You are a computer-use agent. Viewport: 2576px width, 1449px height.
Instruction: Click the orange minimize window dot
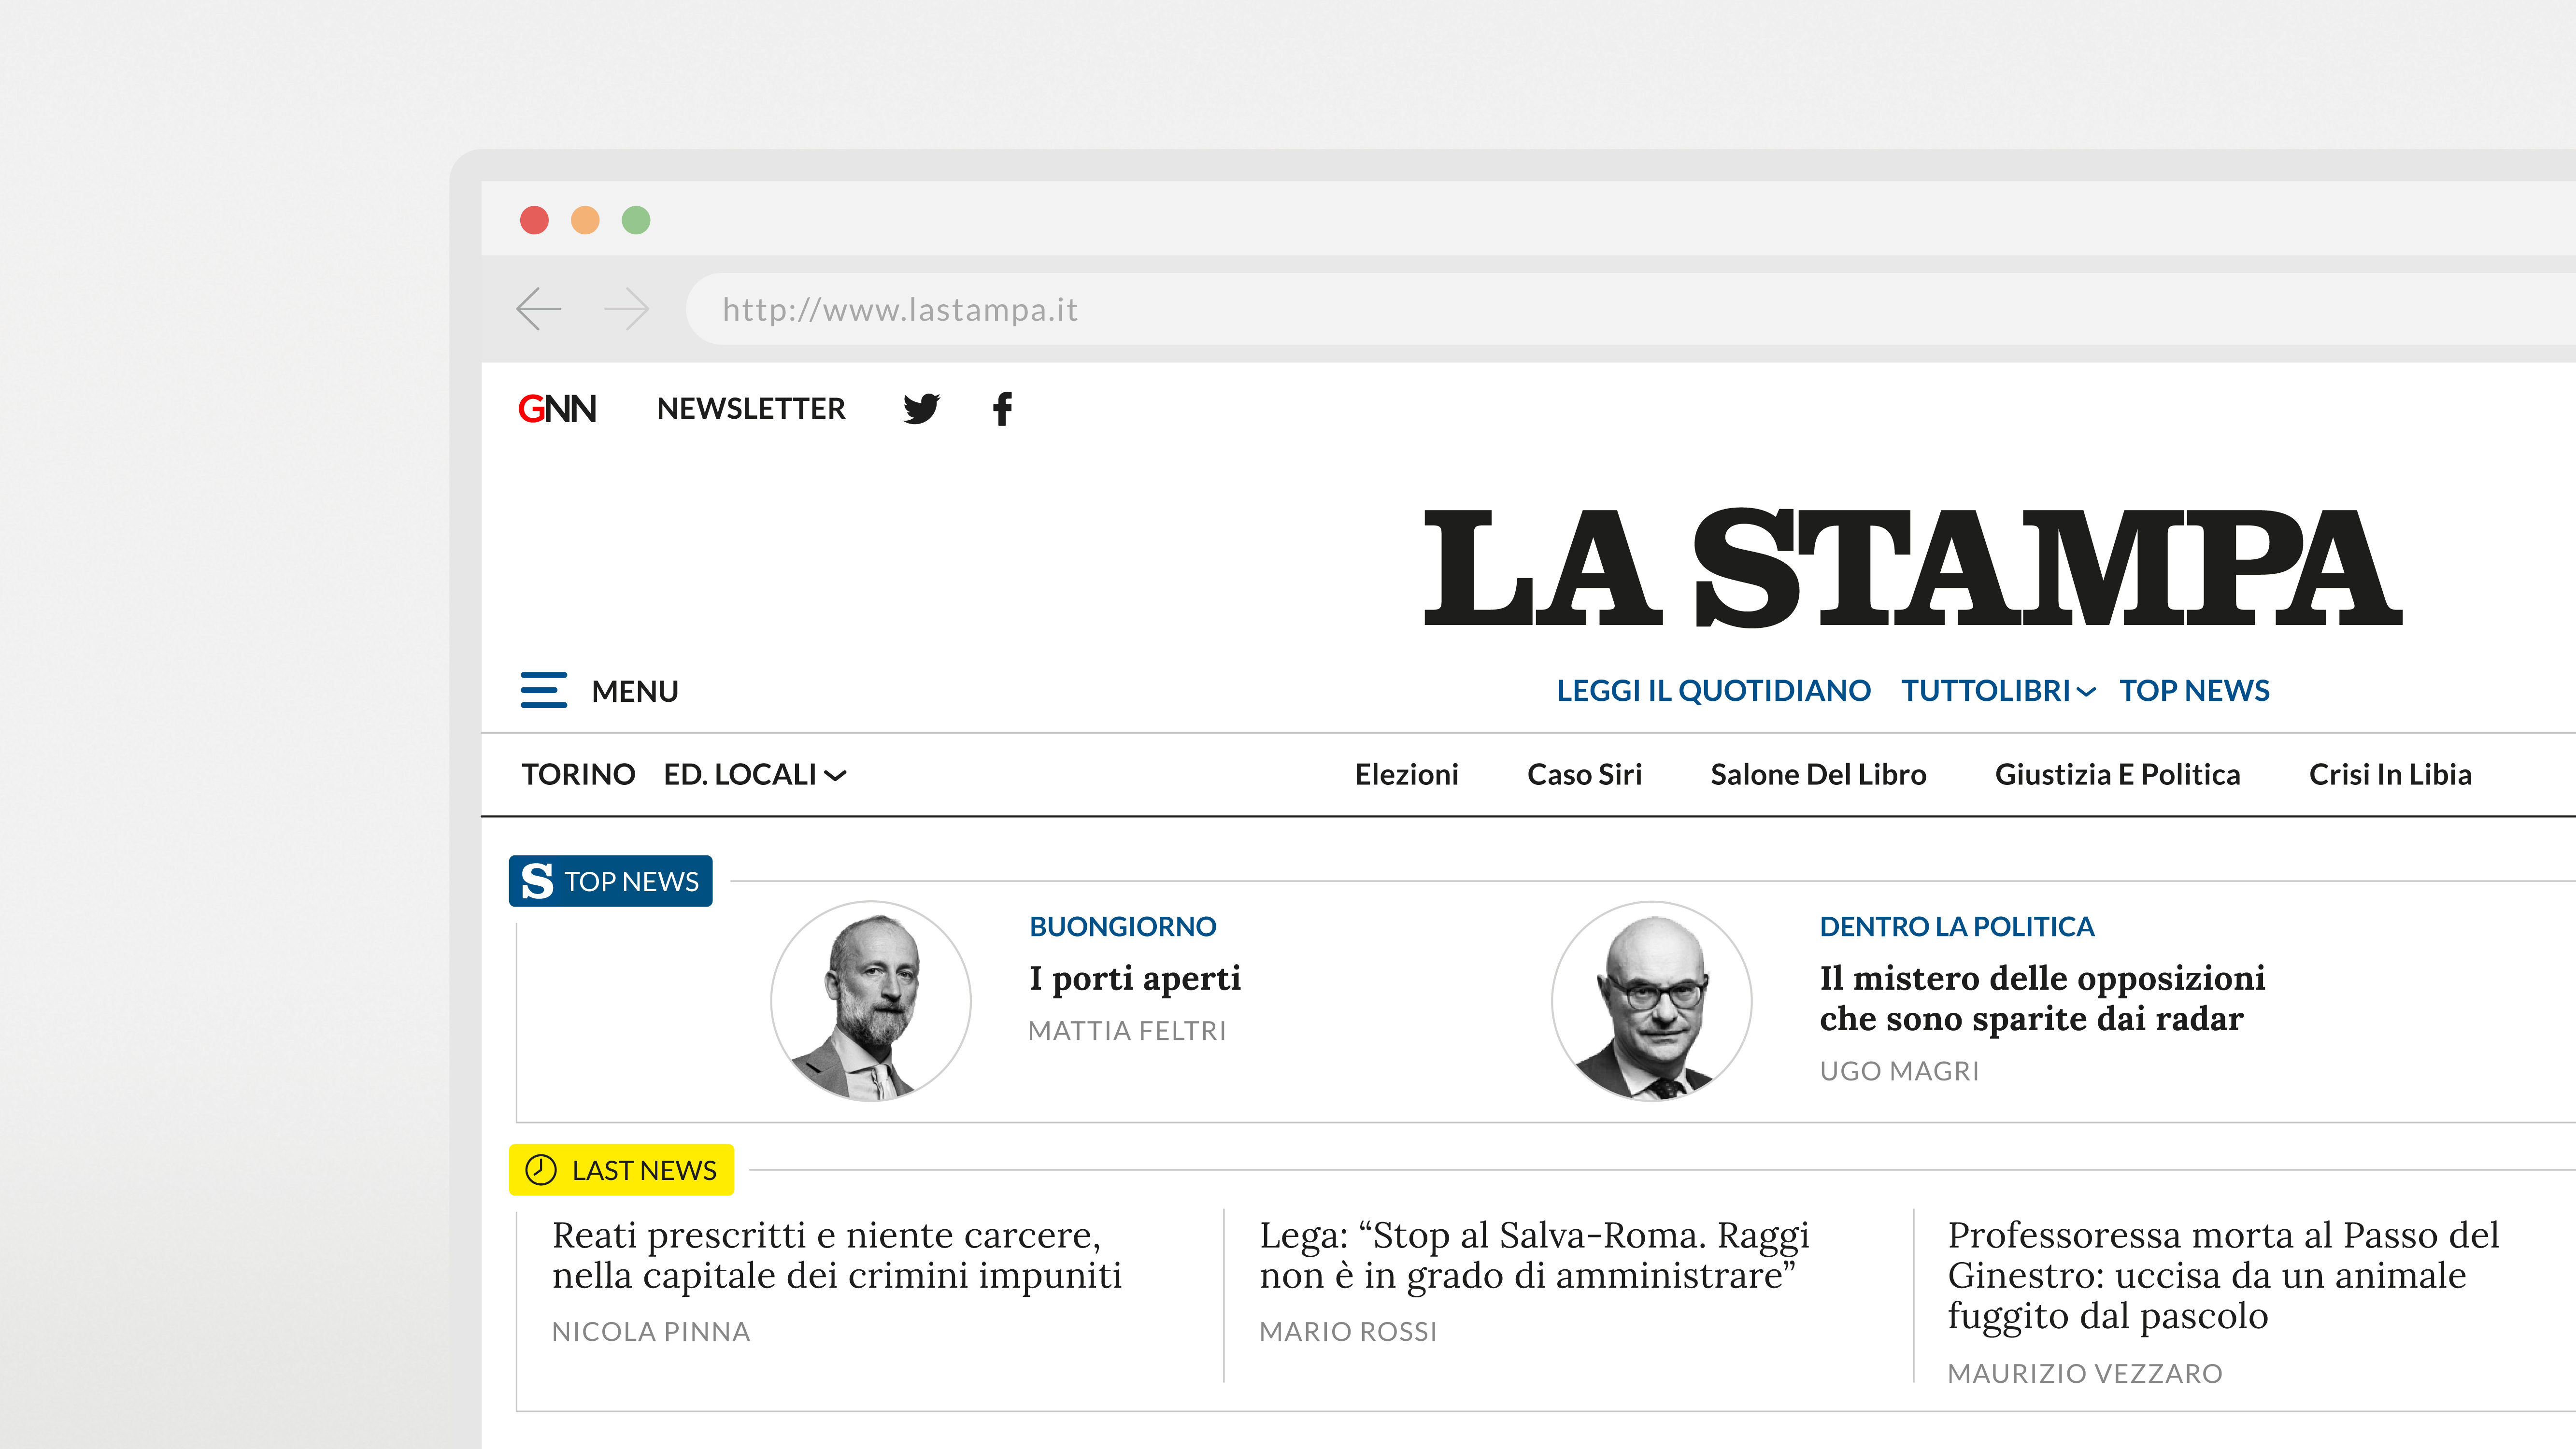click(585, 220)
